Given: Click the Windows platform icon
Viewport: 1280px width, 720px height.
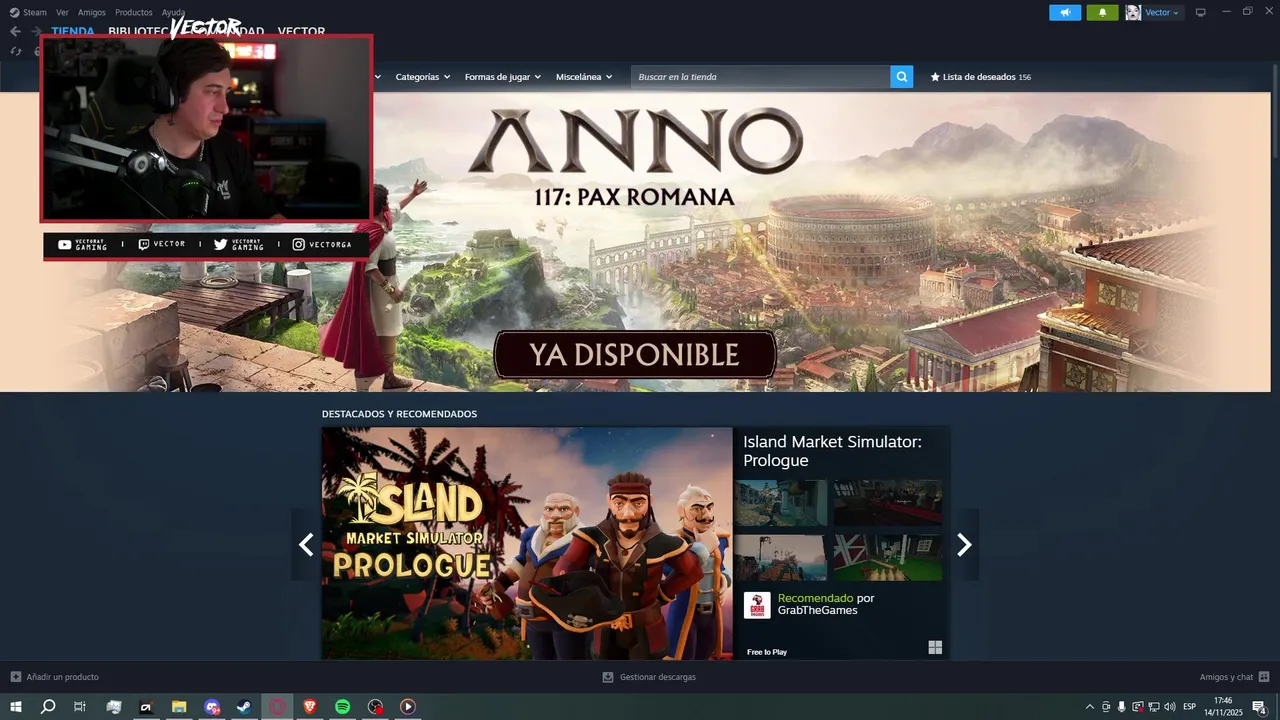Looking at the screenshot, I should pyautogui.click(x=935, y=647).
